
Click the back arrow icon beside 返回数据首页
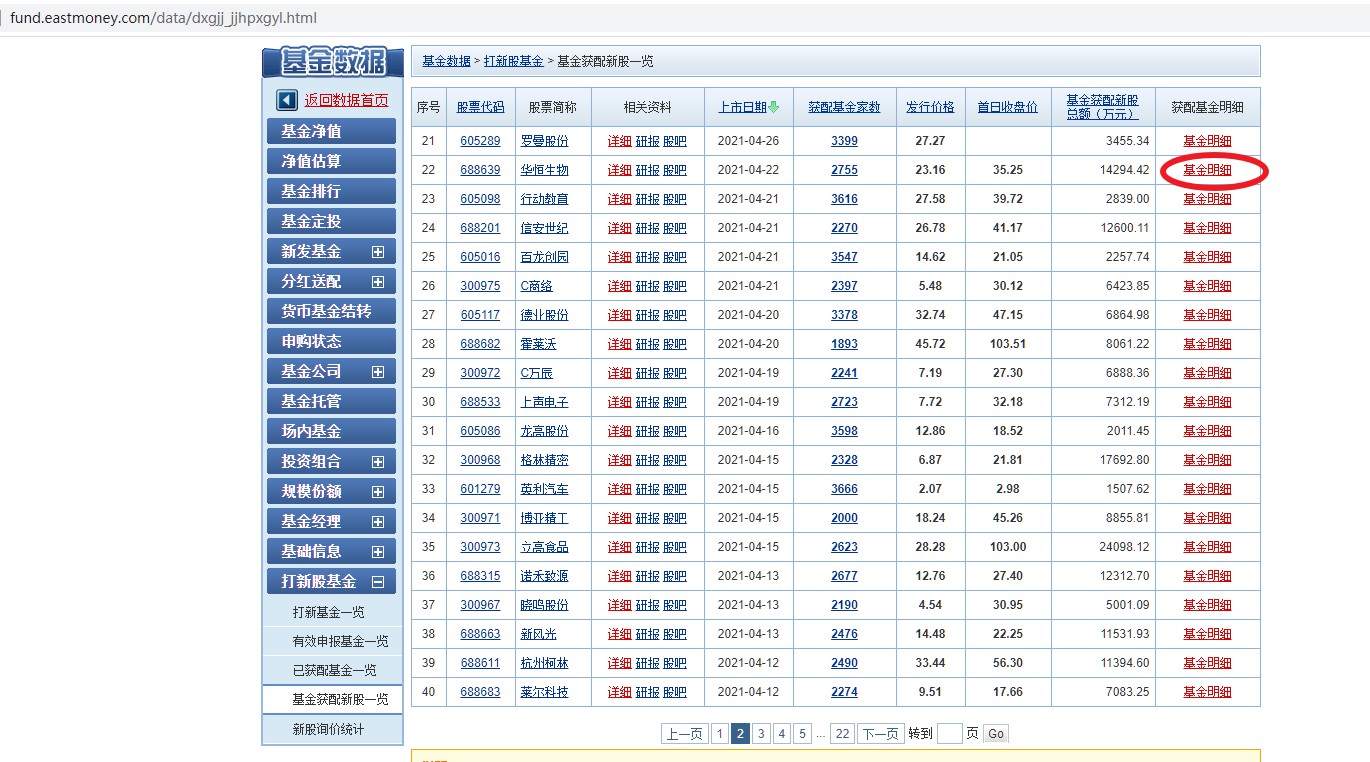coord(287,100)
